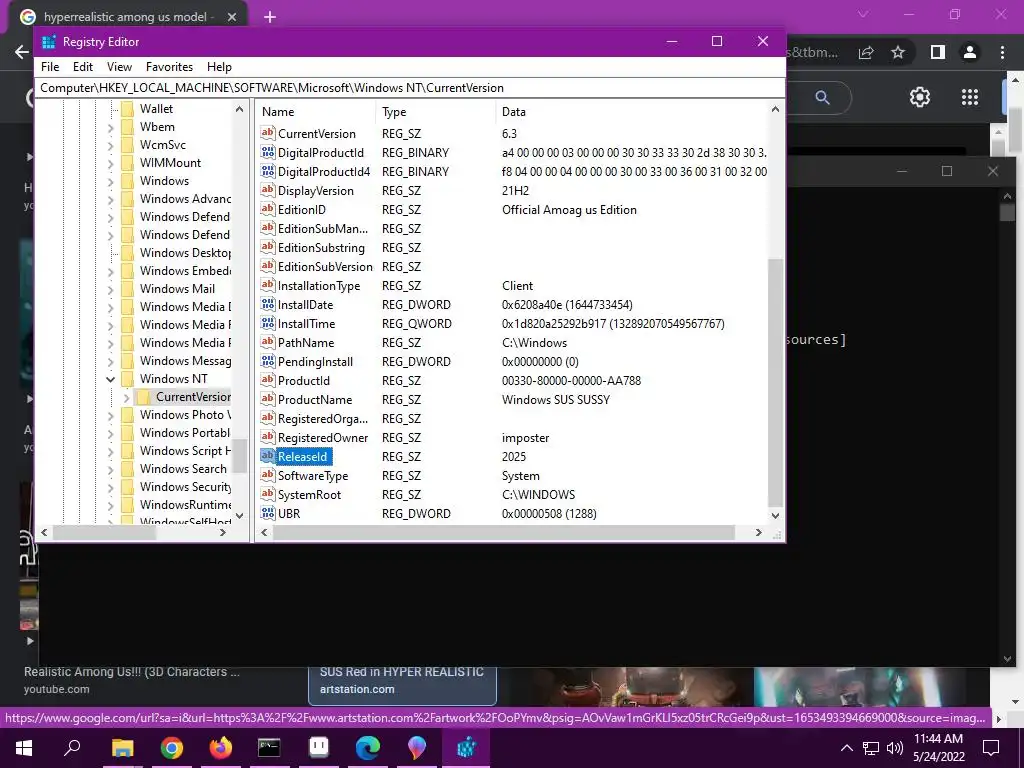Close the hyperrealistic among us Chrome tab
The height and width of the screenshot is (768, 1024).
coord(232,17)
